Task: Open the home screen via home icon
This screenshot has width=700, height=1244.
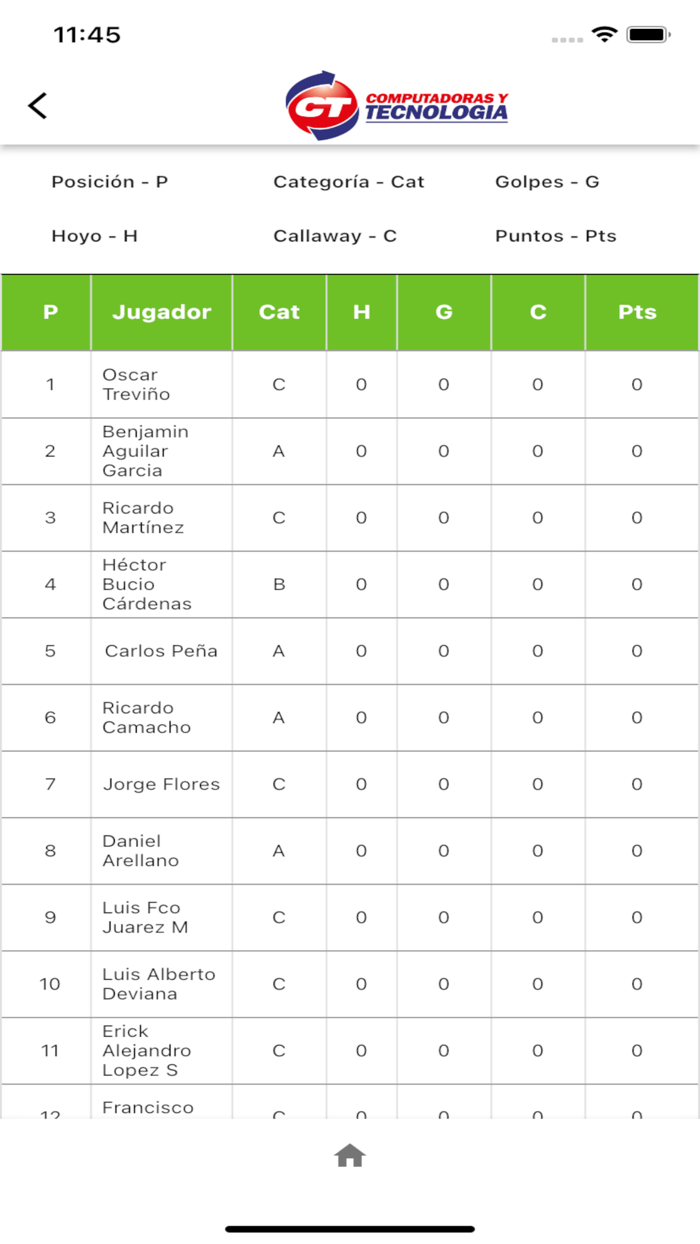Action: tap(349, 1155)
